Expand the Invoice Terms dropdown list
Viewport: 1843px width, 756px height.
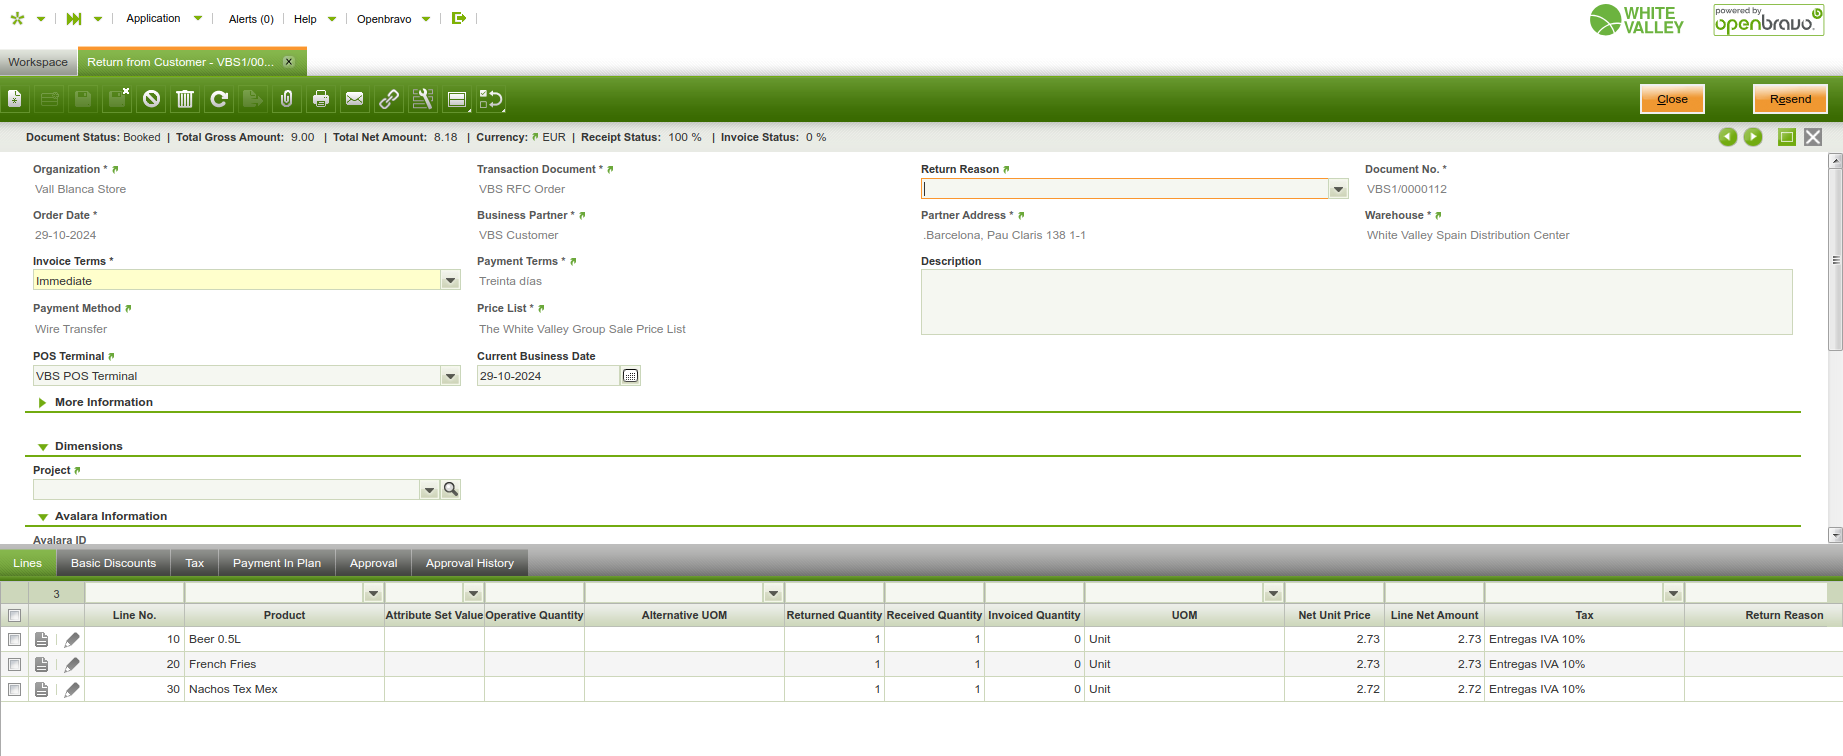pyautogui.click(x=450, y=281)
